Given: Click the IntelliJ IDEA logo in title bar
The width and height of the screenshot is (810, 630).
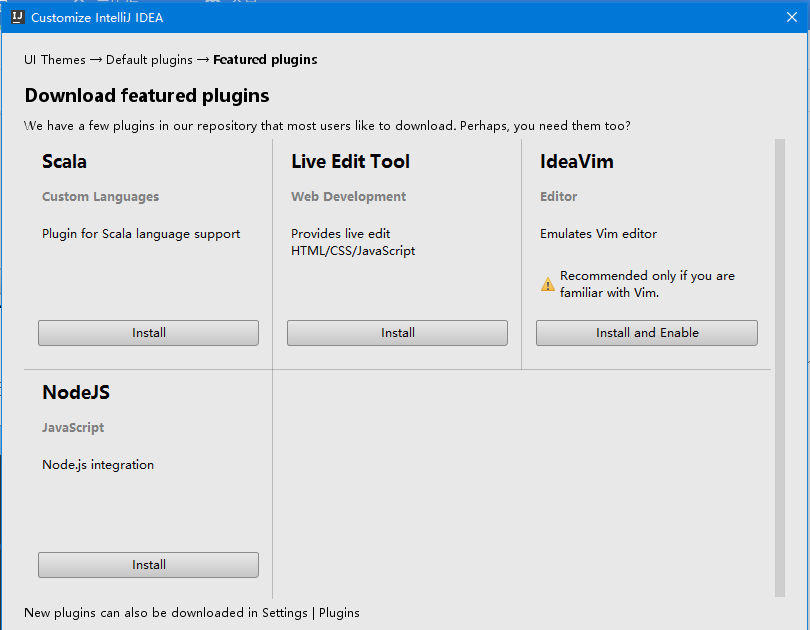Looking at the screenshot, I should pos(18,17).
